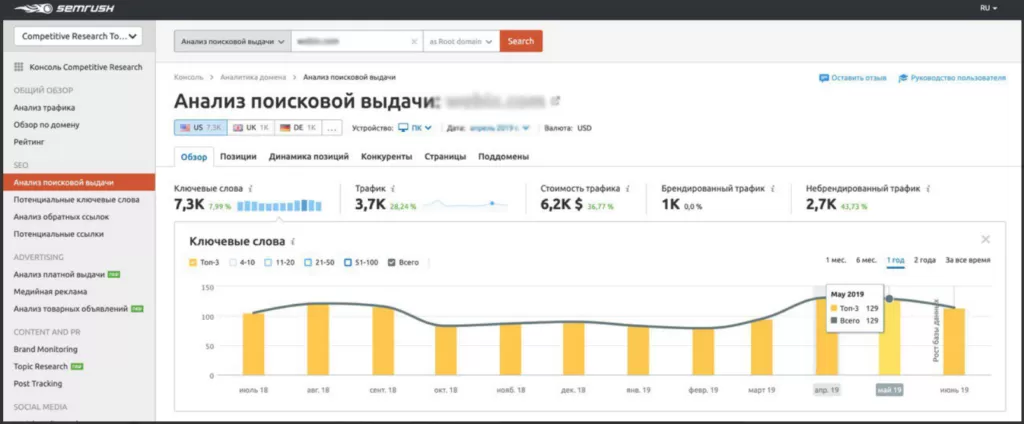Open Обзор по домену in the sidebar

(46, 125)
